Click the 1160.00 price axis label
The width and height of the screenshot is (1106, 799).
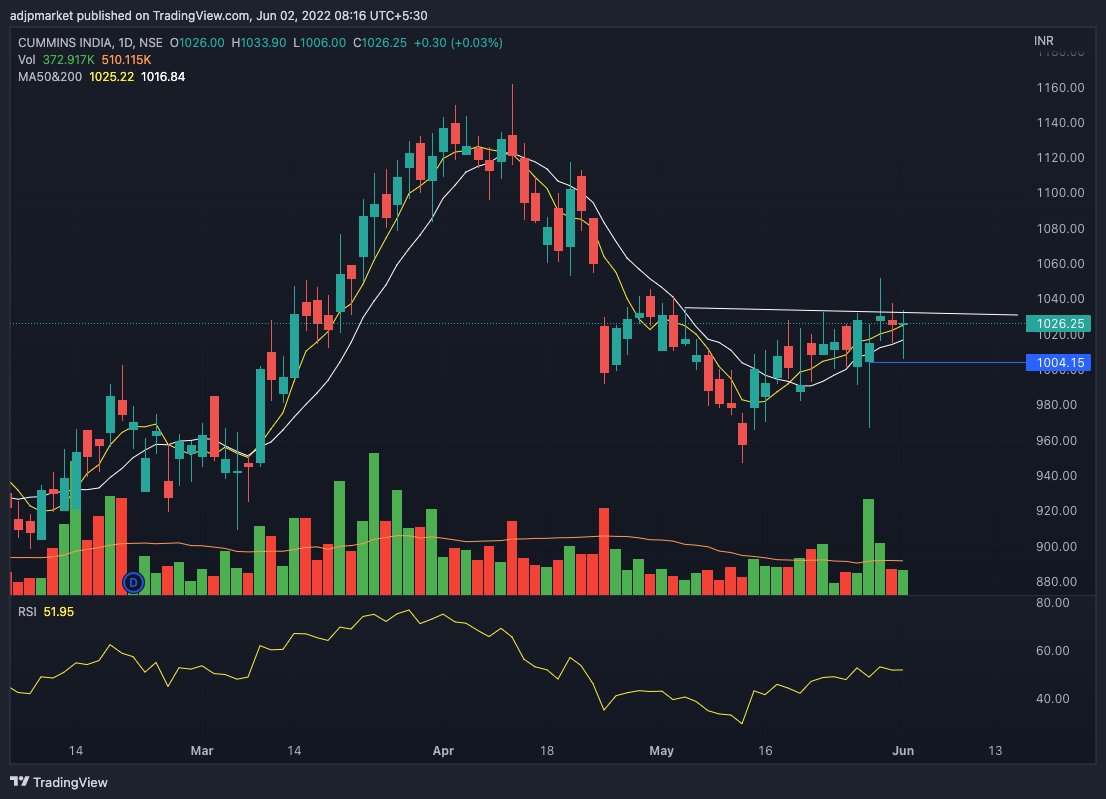(1060, 87)
